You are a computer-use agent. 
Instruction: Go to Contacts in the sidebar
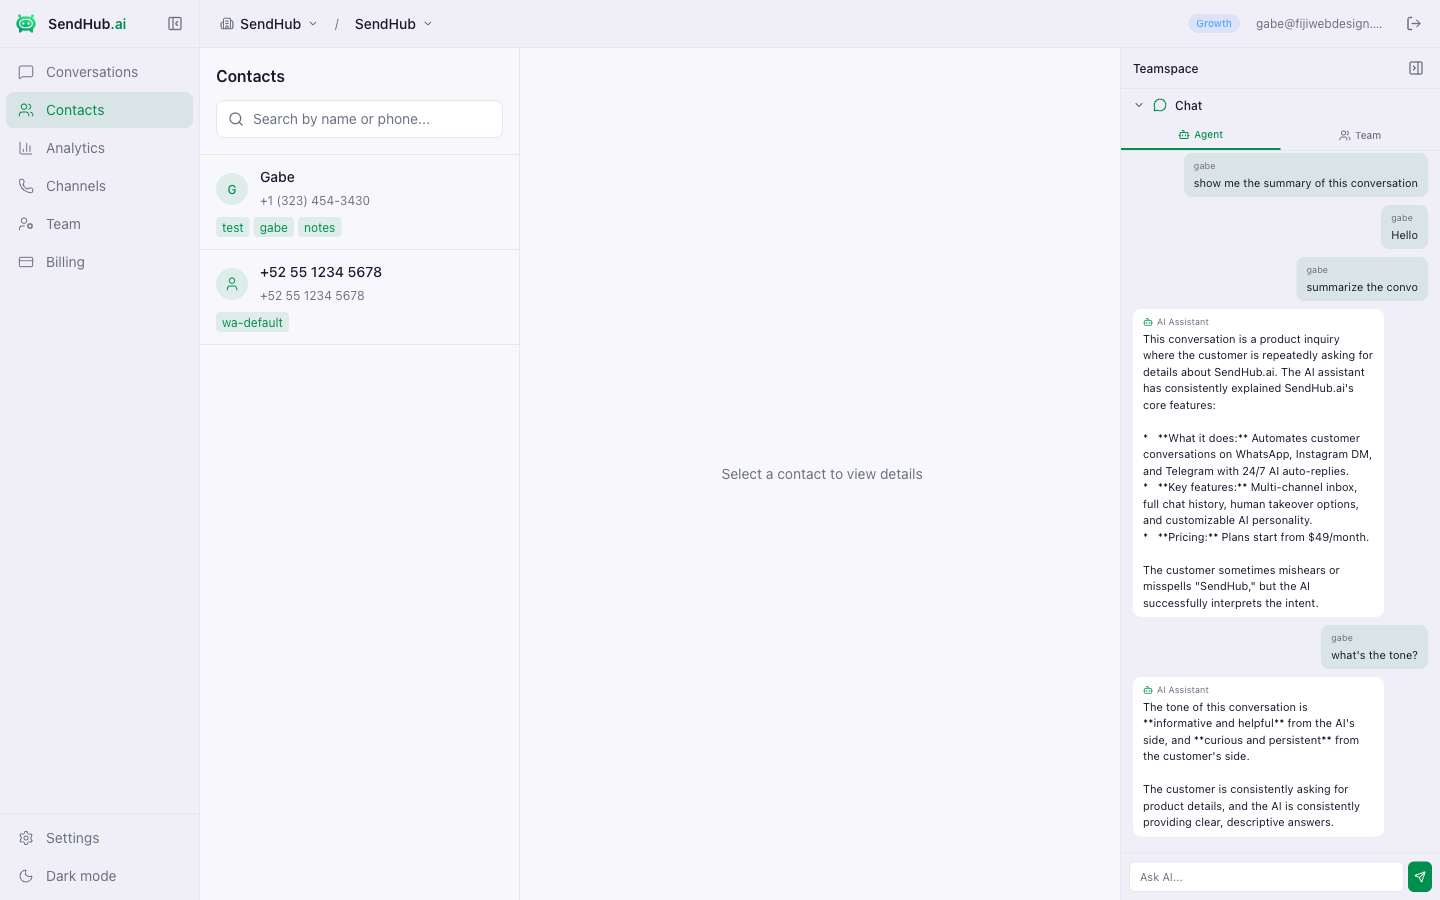tap(99, 110)
